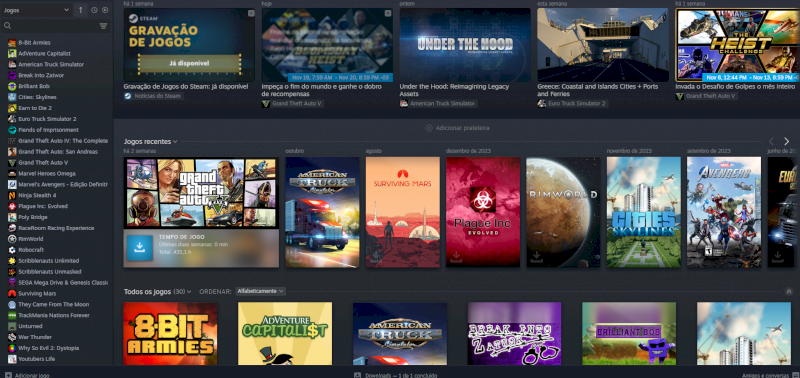
Task: Select 'RaceRoom Racing Experience' in sidebar
Action: (56, 228)
